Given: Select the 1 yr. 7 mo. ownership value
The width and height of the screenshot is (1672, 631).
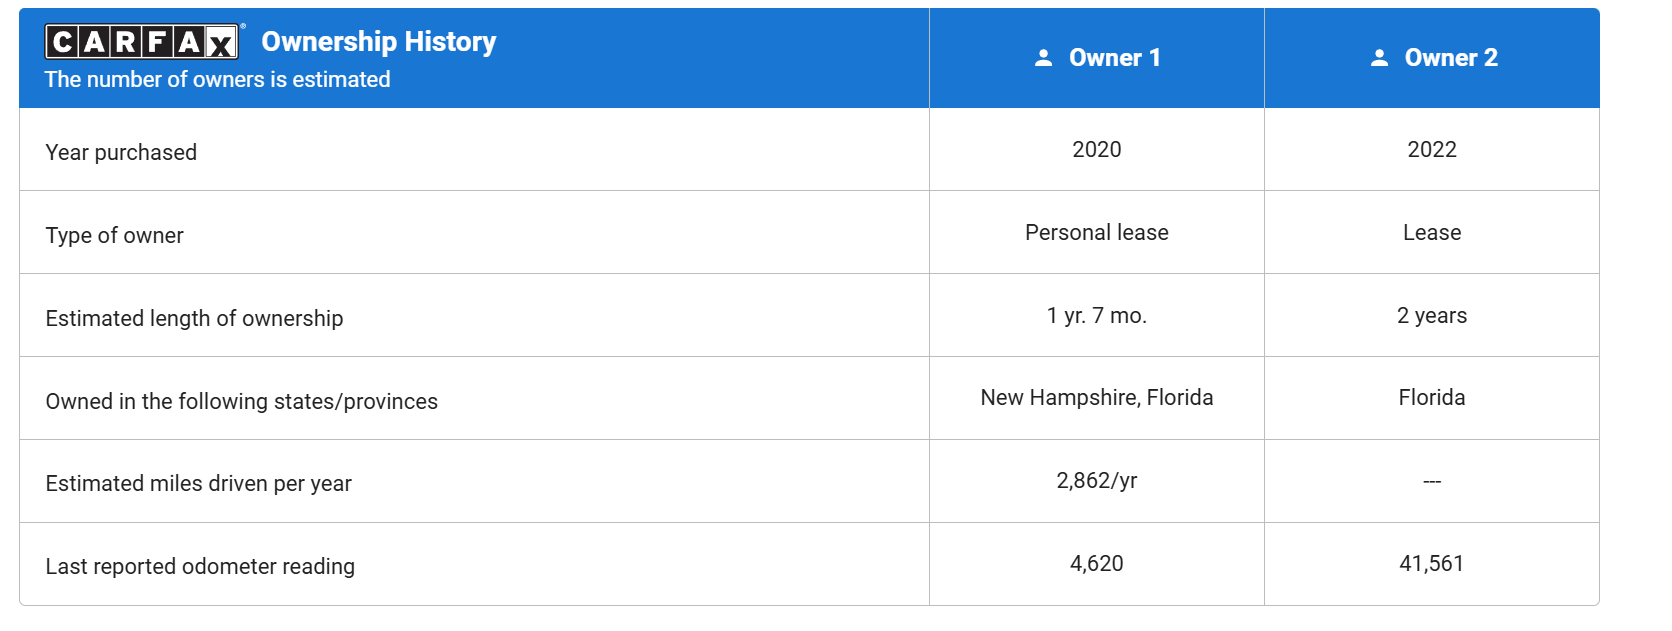Looking at the screenshot, I should pos(1097,315).
